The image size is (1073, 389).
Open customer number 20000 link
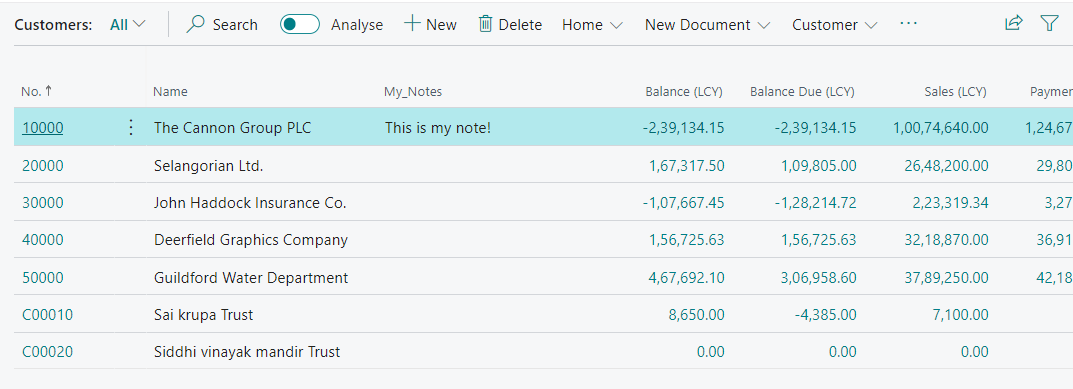click(x=42, y=165)
